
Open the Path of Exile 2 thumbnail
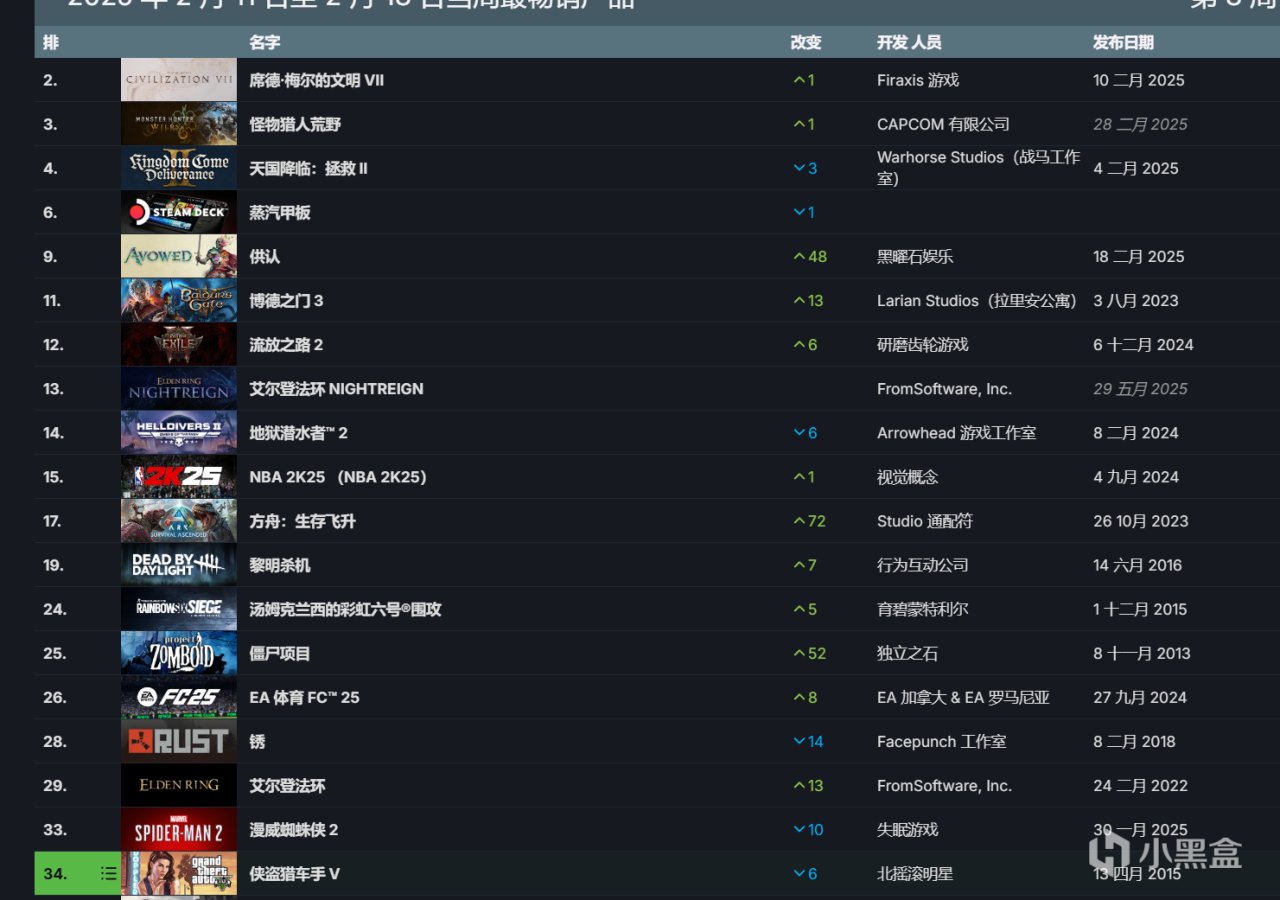[179, 344]
